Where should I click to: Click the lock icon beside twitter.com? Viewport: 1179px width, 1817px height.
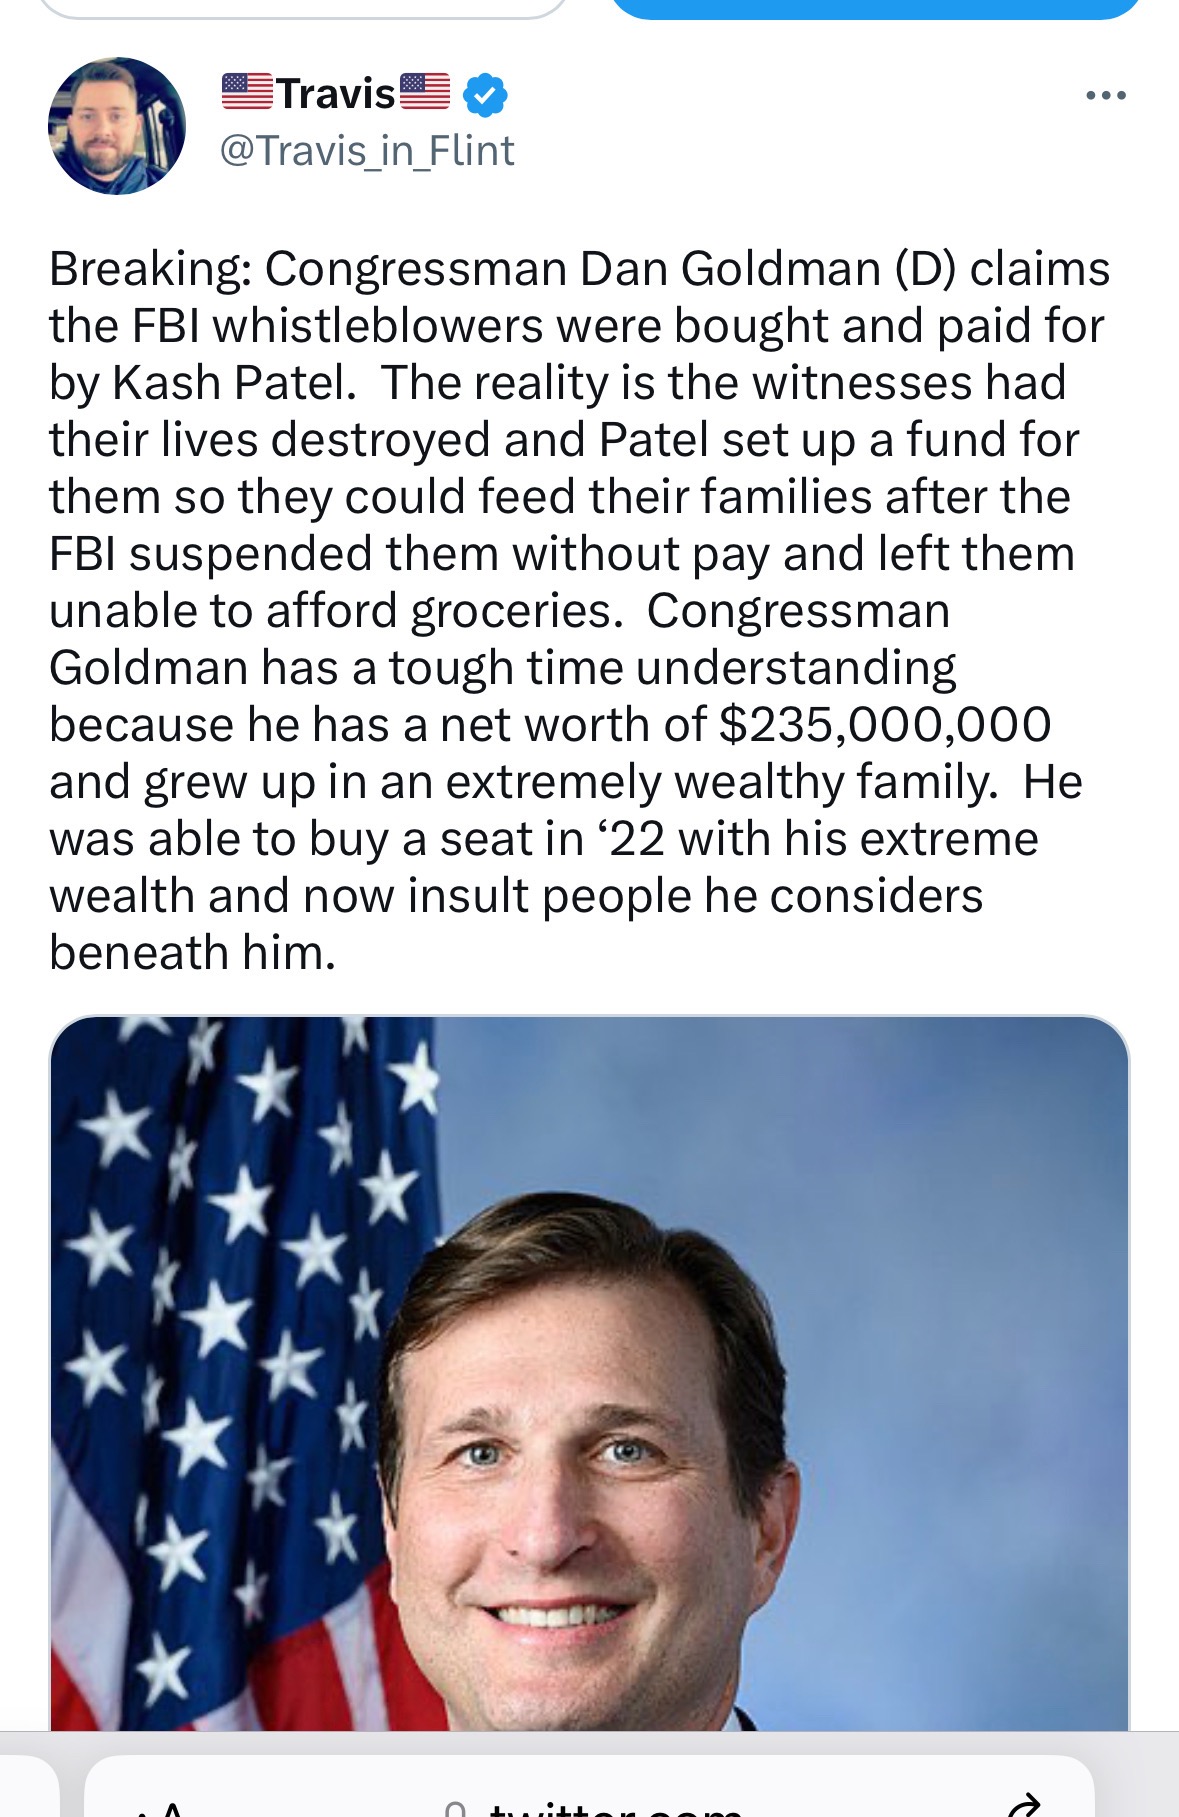click(456, 1809)
